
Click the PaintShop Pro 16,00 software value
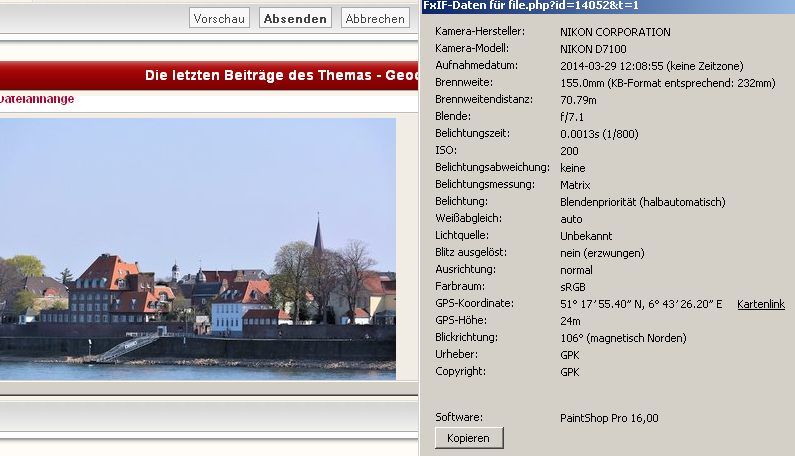[x=609, y=418]
